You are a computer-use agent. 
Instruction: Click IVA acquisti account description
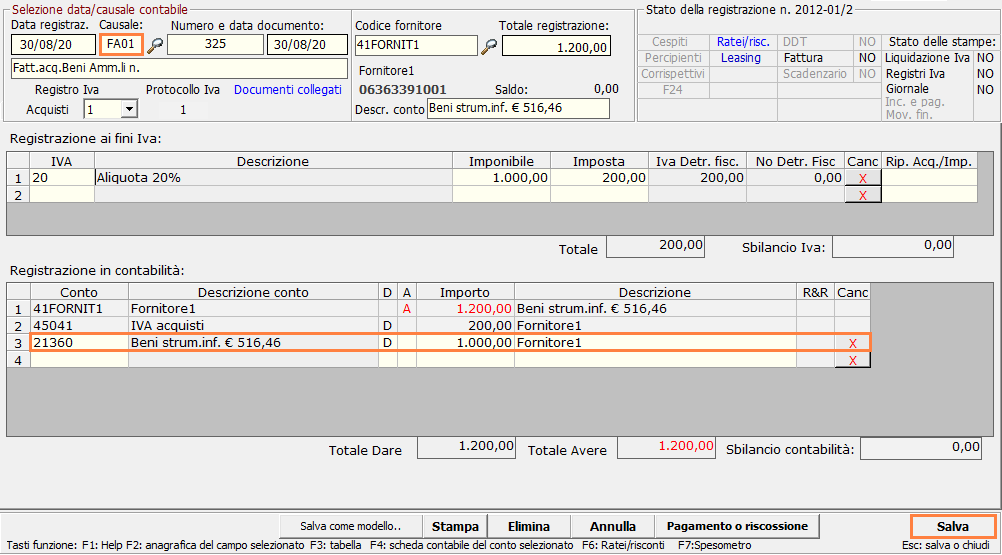point(253,326)
